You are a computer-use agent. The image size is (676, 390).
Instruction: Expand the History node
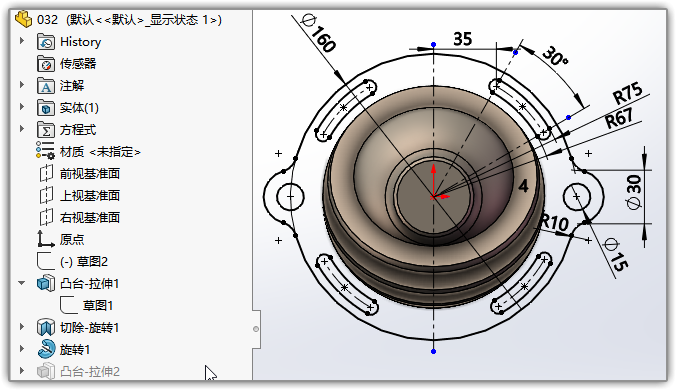(x=22, y=41)
